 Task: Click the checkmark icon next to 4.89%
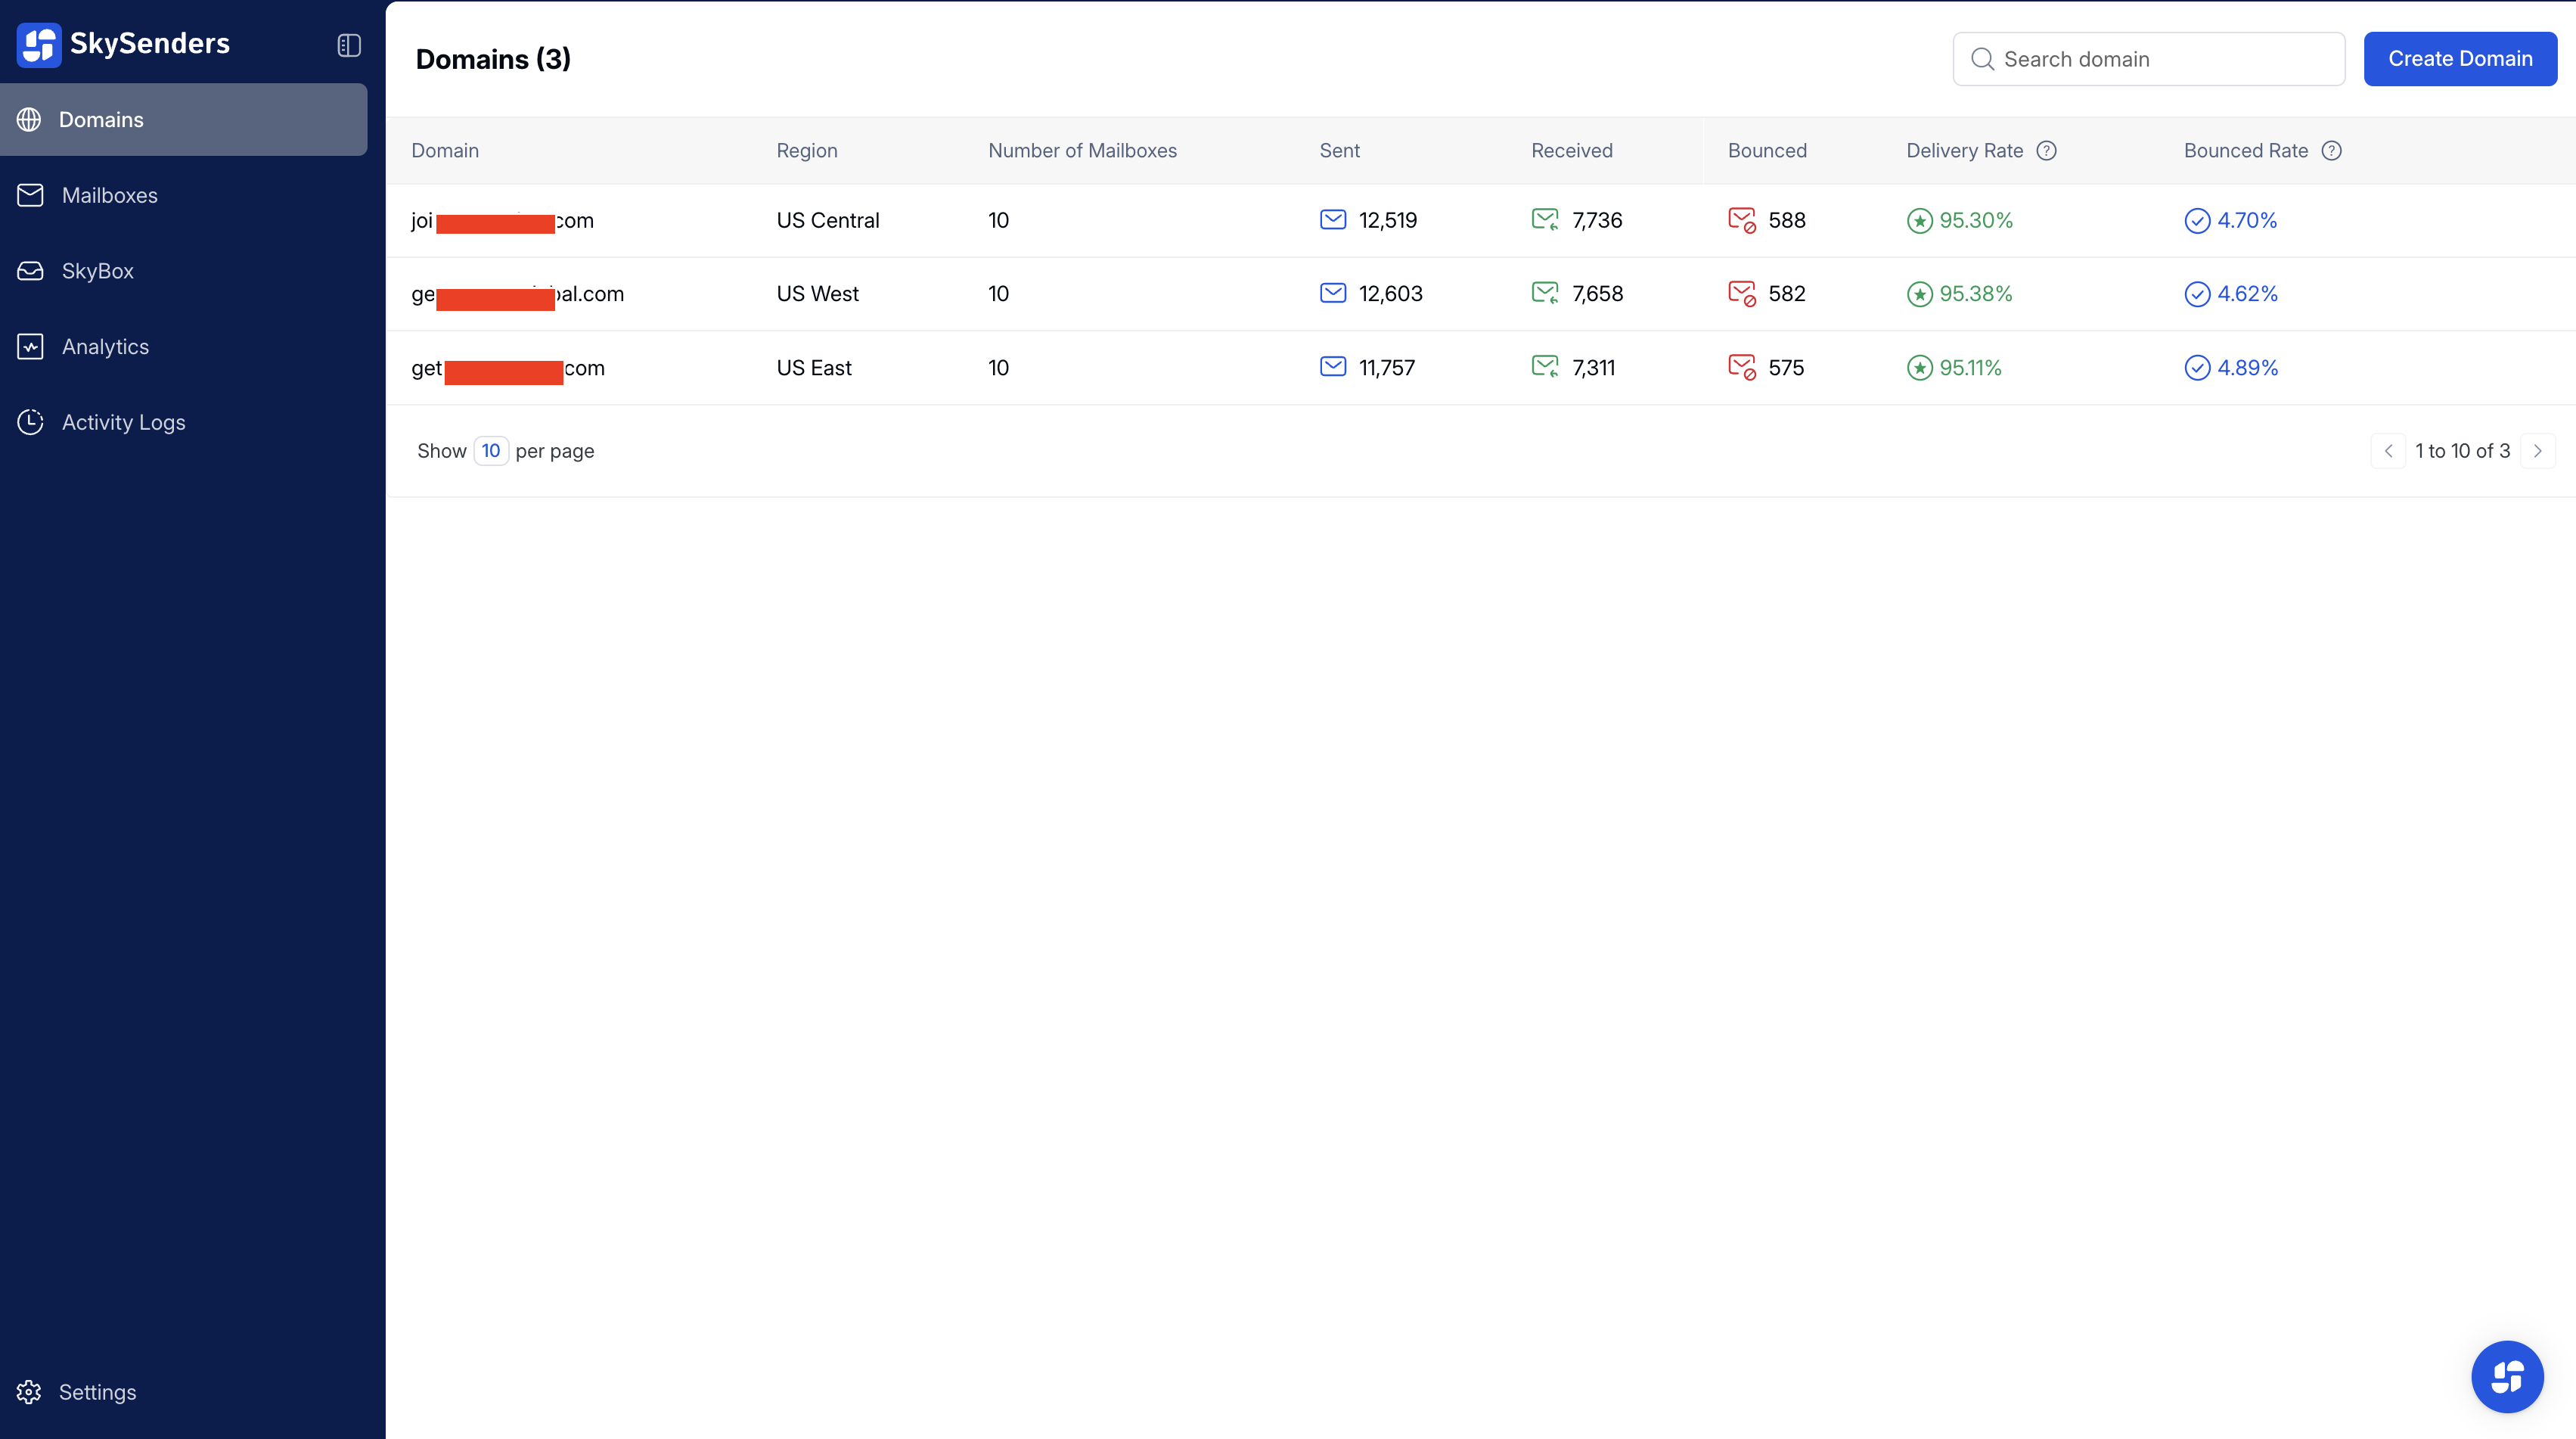tap(2196, 368)
